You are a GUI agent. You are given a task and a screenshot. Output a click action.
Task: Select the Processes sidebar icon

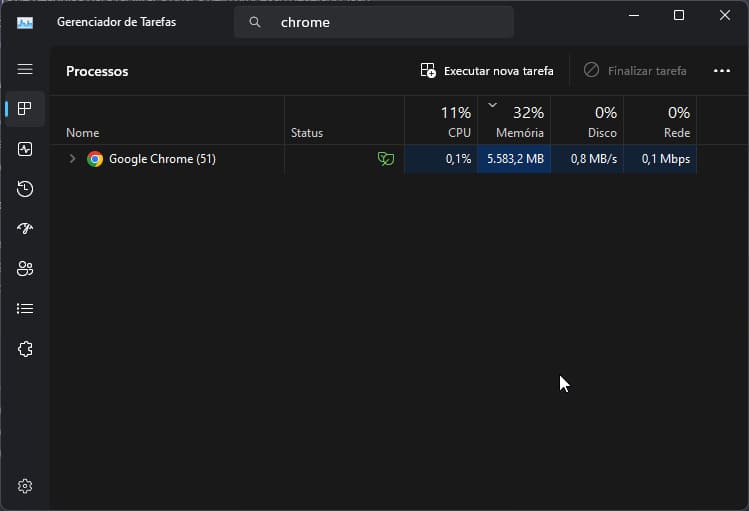(25, 109)
